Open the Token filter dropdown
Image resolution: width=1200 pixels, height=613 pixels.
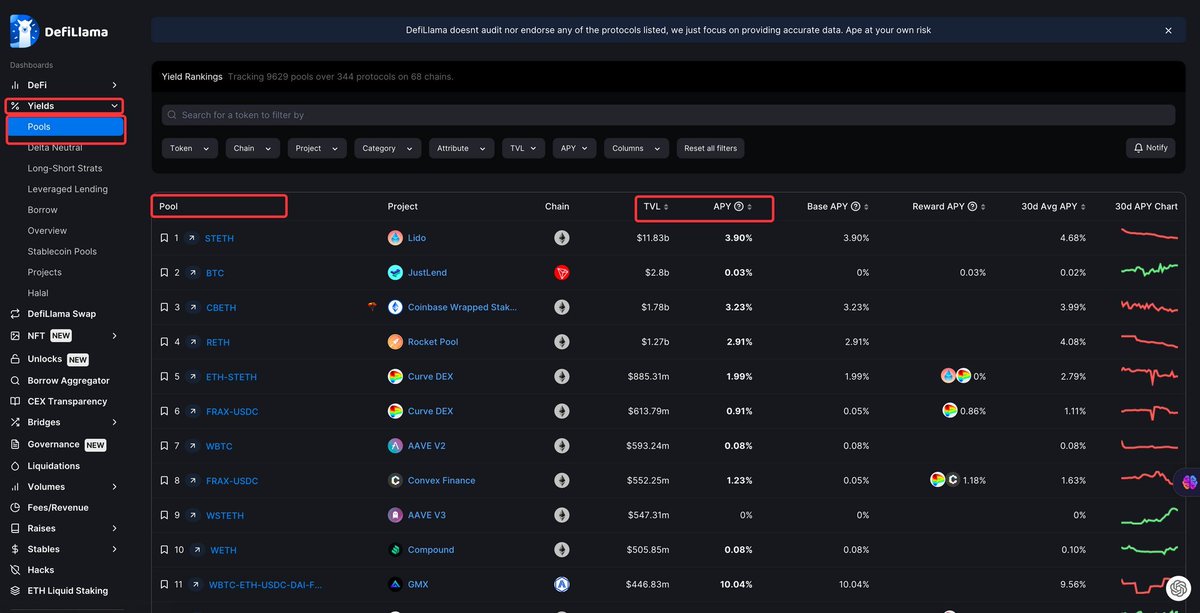pos(190,148)
